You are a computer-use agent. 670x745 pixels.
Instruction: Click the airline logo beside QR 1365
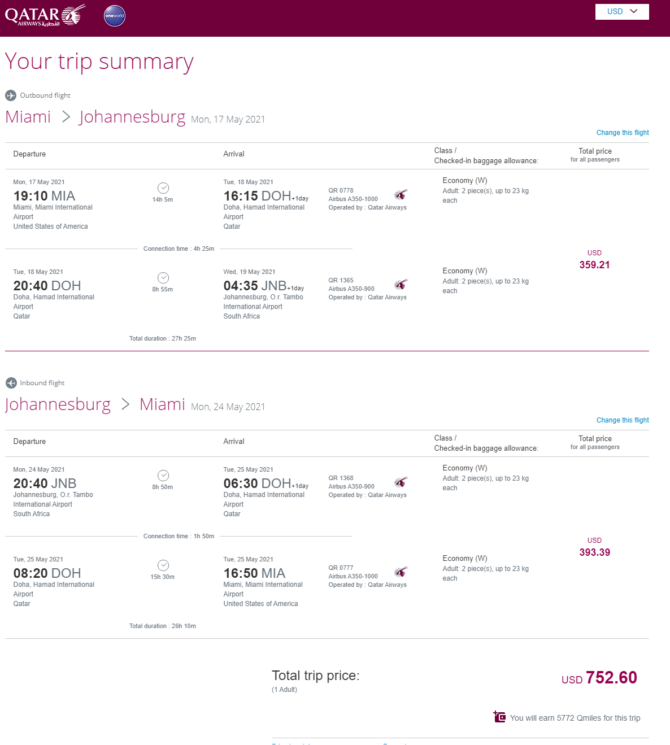(x=401, y=284)
